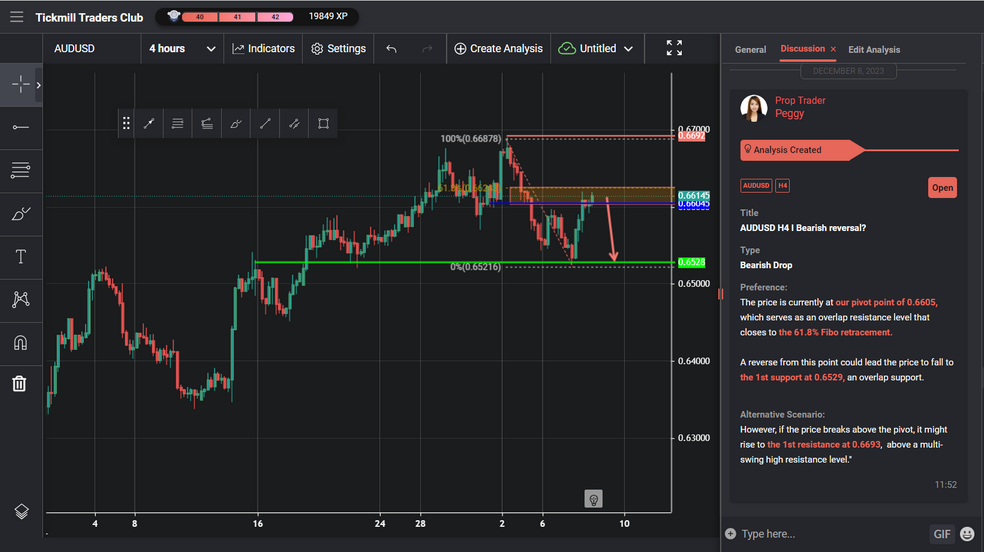Click the 100%(0.66878) Fibonacci label
Viewport: 984px width, 552px height.
click(x=471, y=139)
